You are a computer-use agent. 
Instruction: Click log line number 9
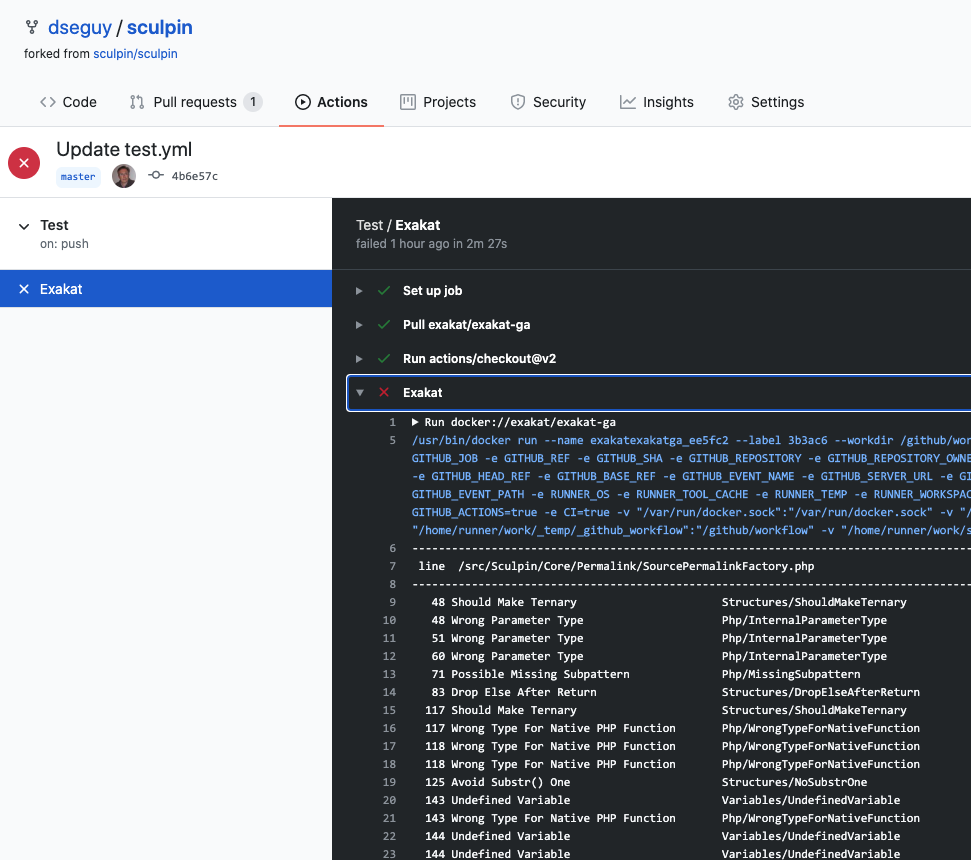coord(392,602)
